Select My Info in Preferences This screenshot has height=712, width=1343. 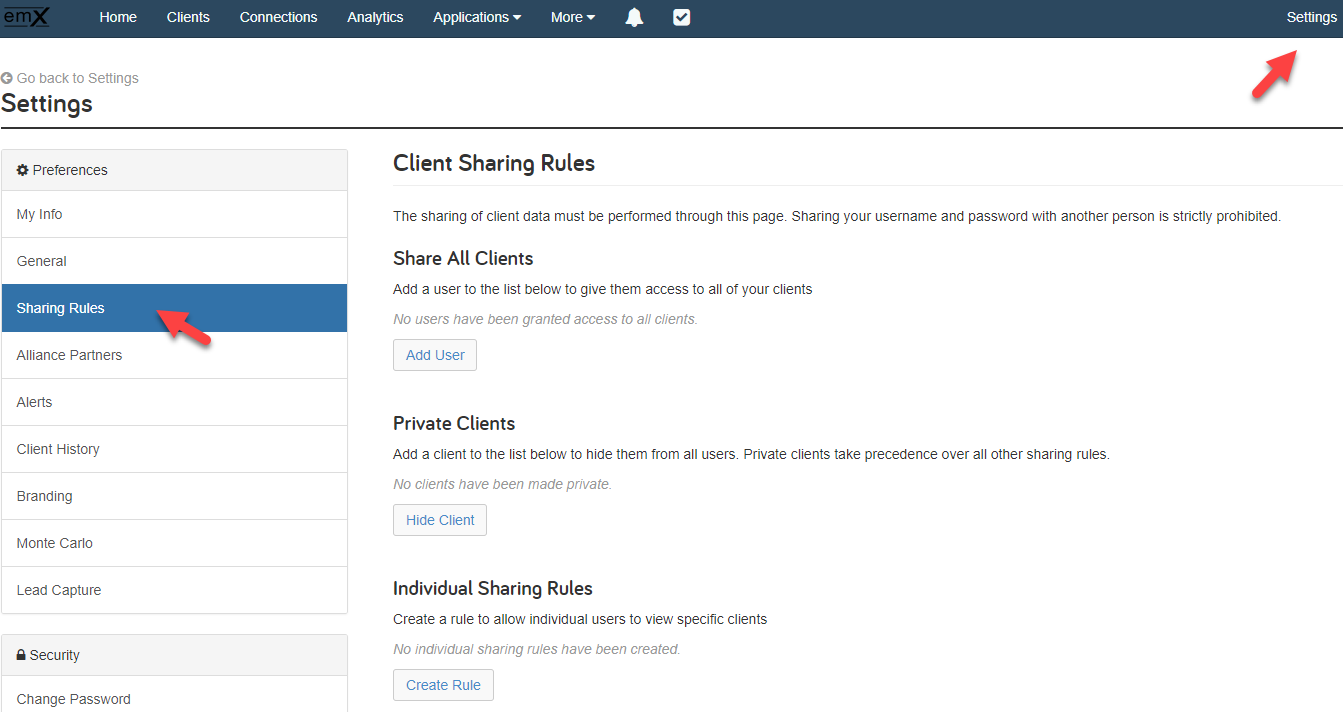(x=174, y=214)
